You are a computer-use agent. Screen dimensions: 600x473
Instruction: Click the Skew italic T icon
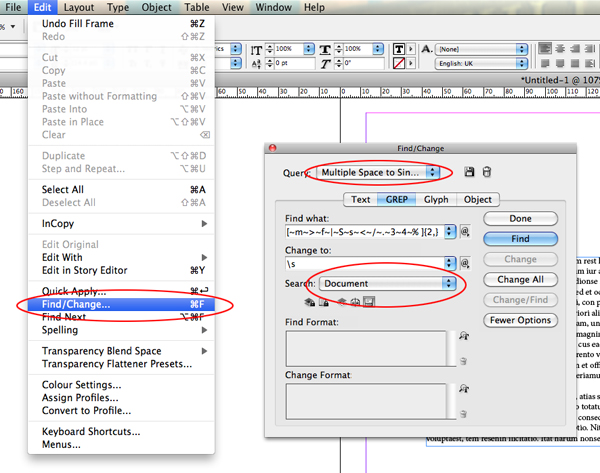click(x=325, y=64)
